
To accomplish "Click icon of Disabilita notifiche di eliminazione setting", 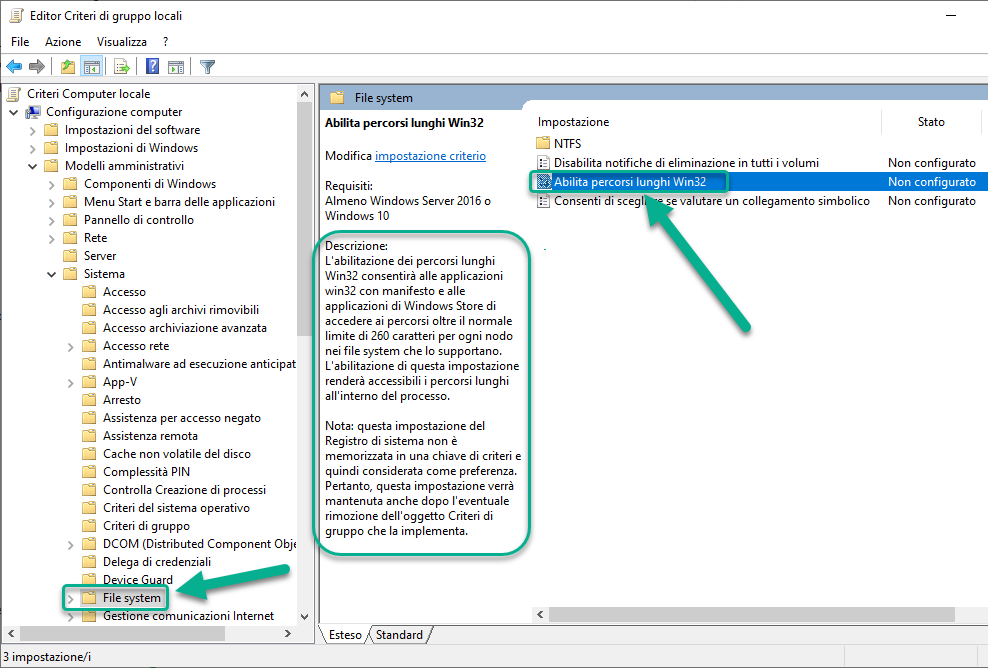I will click(x=543, y=163).
